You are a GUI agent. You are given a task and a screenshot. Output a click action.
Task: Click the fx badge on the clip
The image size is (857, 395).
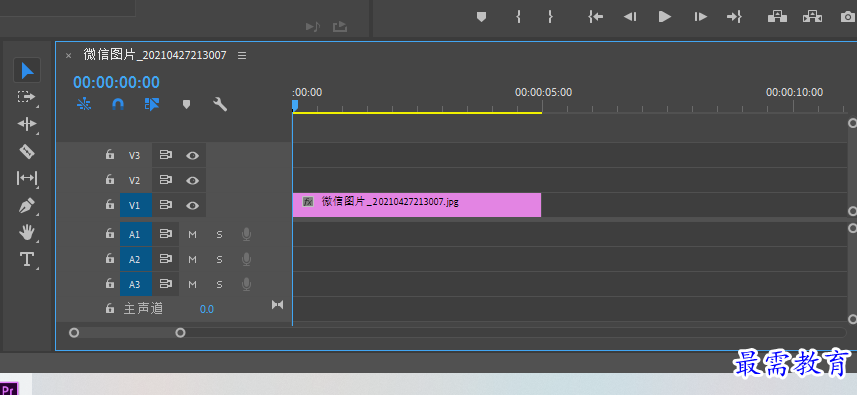[308, 202]
